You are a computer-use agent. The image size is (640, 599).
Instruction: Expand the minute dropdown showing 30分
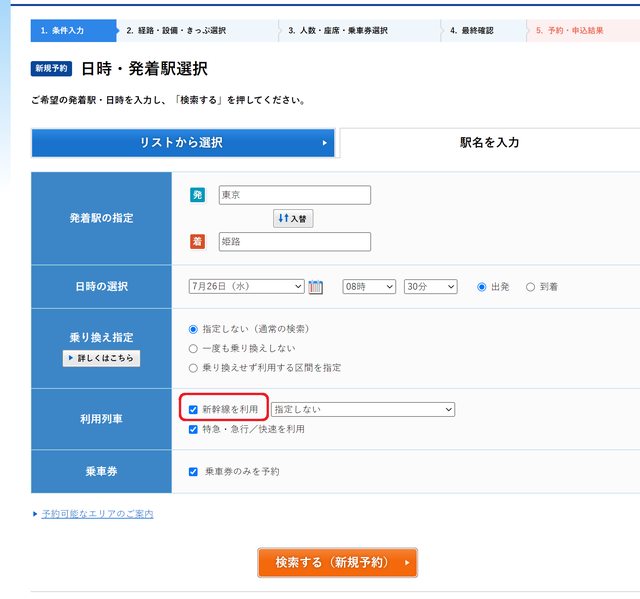430,287
